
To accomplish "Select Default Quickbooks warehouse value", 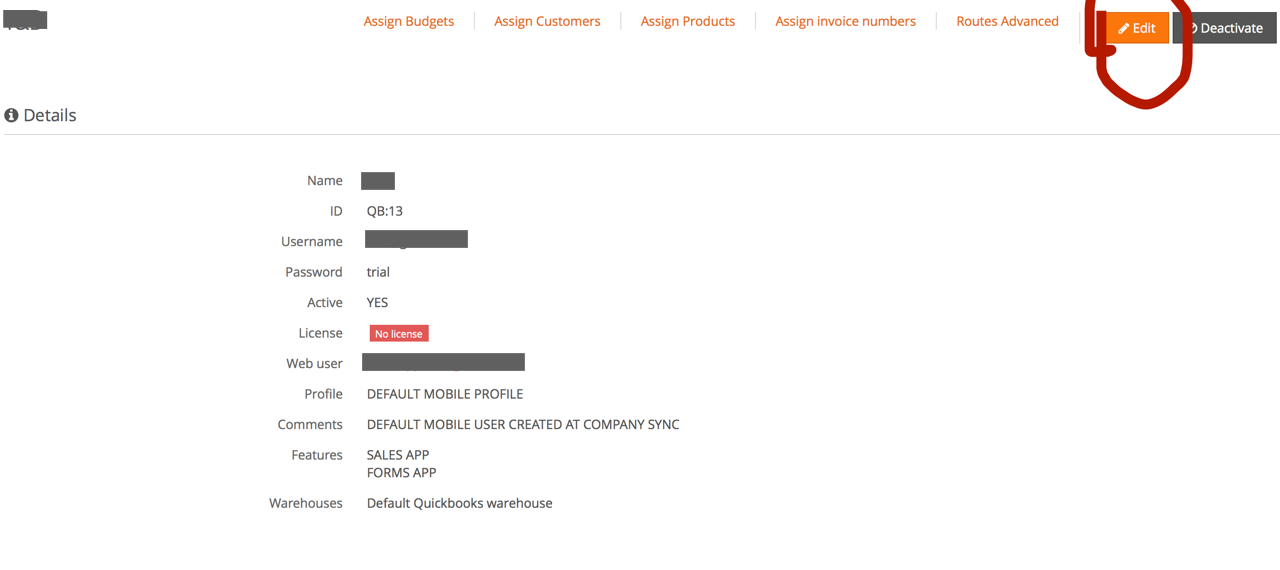I will tap(459, 504).
